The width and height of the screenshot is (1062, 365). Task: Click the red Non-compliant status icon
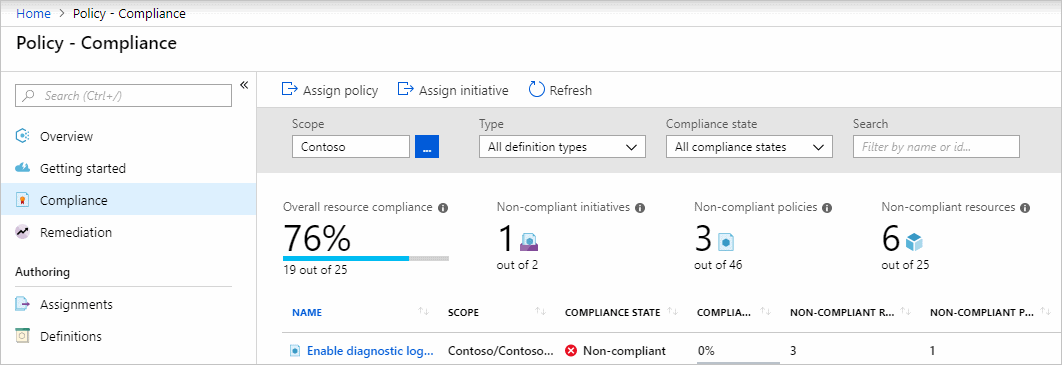571,351
